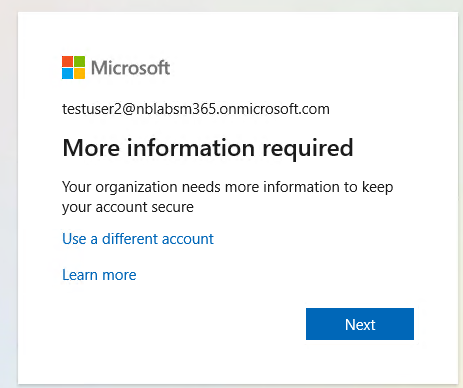Follow the Learn more link
Screen dimensions: 463x388
99,275
